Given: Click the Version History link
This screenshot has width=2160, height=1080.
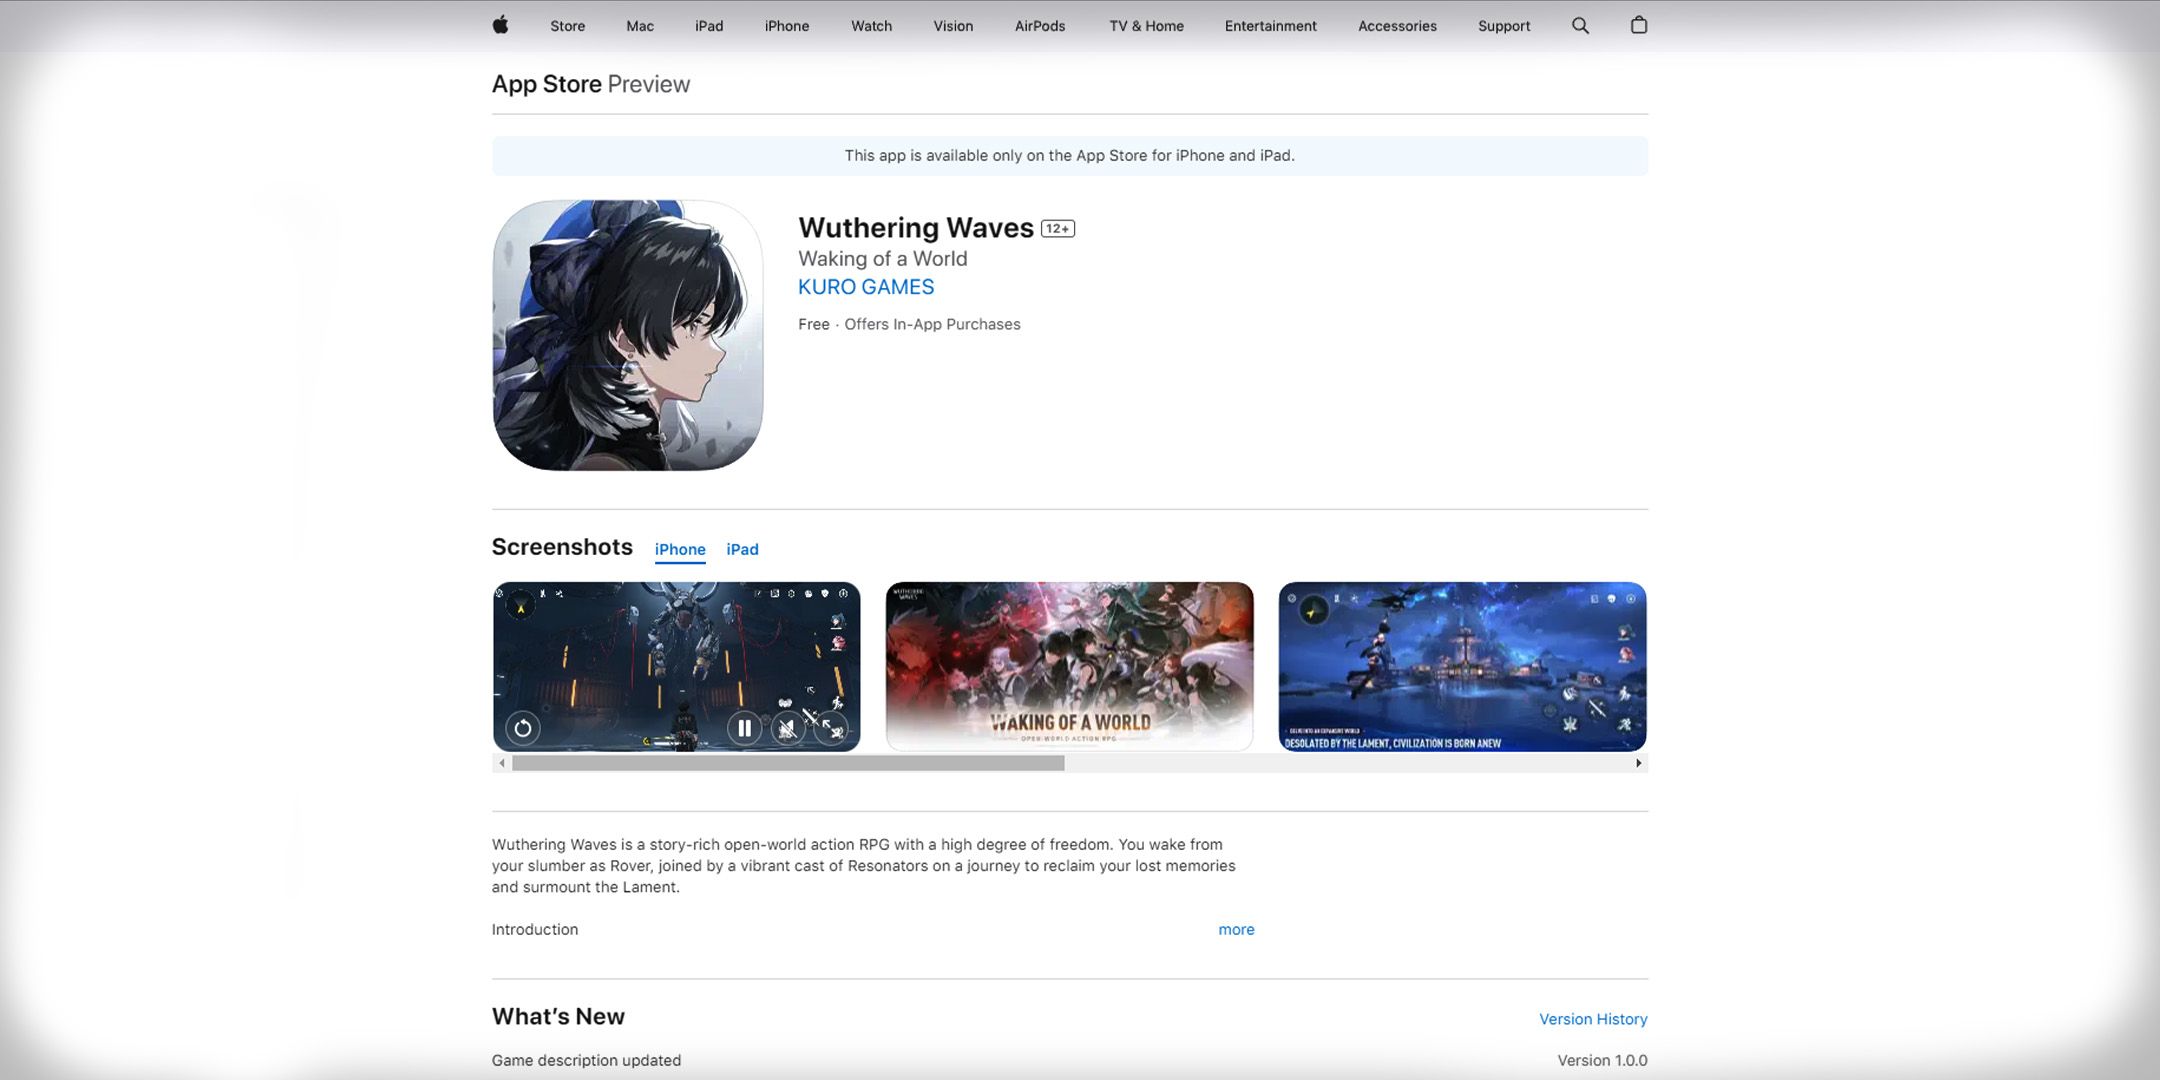Looking at the screenshot, I should coord(1592,1018).
